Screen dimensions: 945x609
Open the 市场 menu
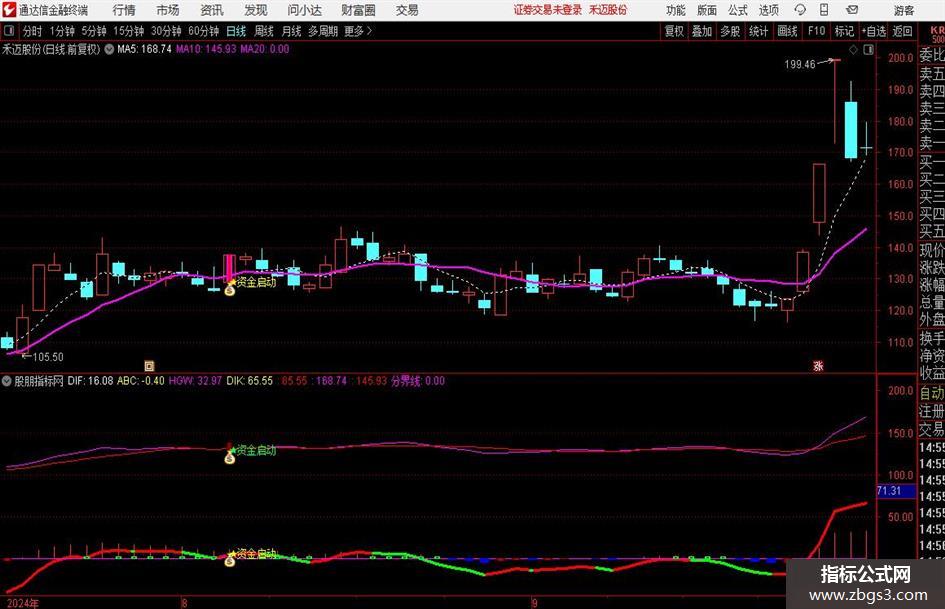click(x=168, y=10)
